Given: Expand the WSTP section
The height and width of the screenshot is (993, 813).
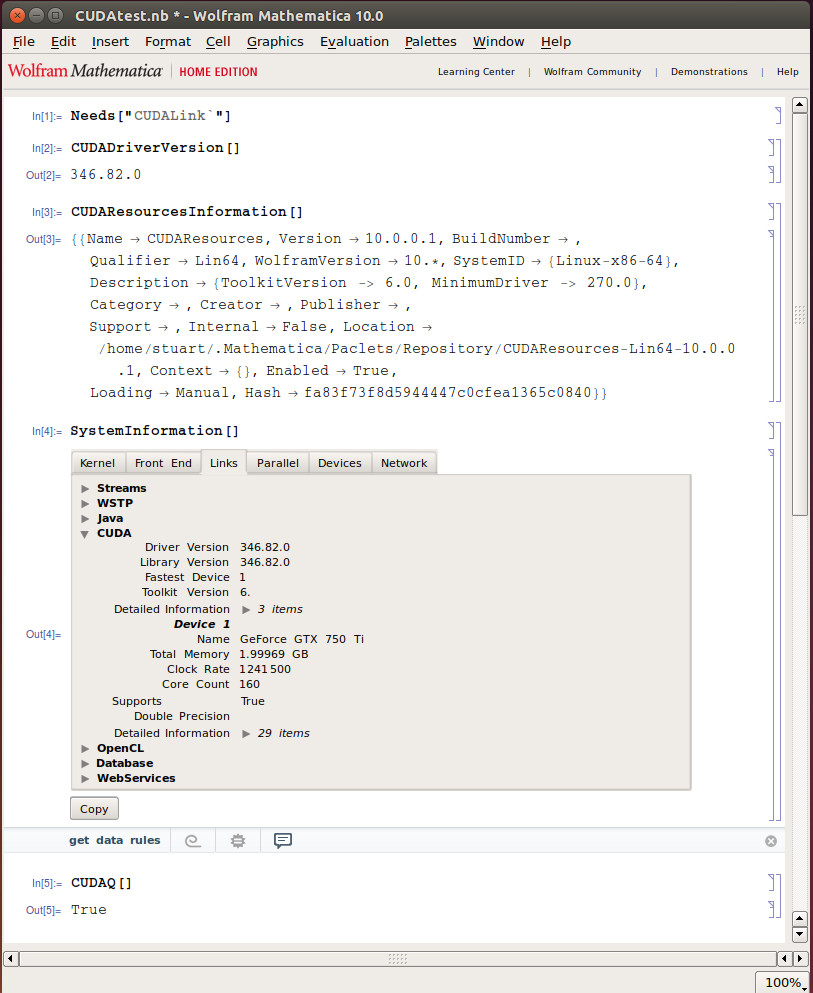Looking at the screenshot, I should tap(85, 503).
